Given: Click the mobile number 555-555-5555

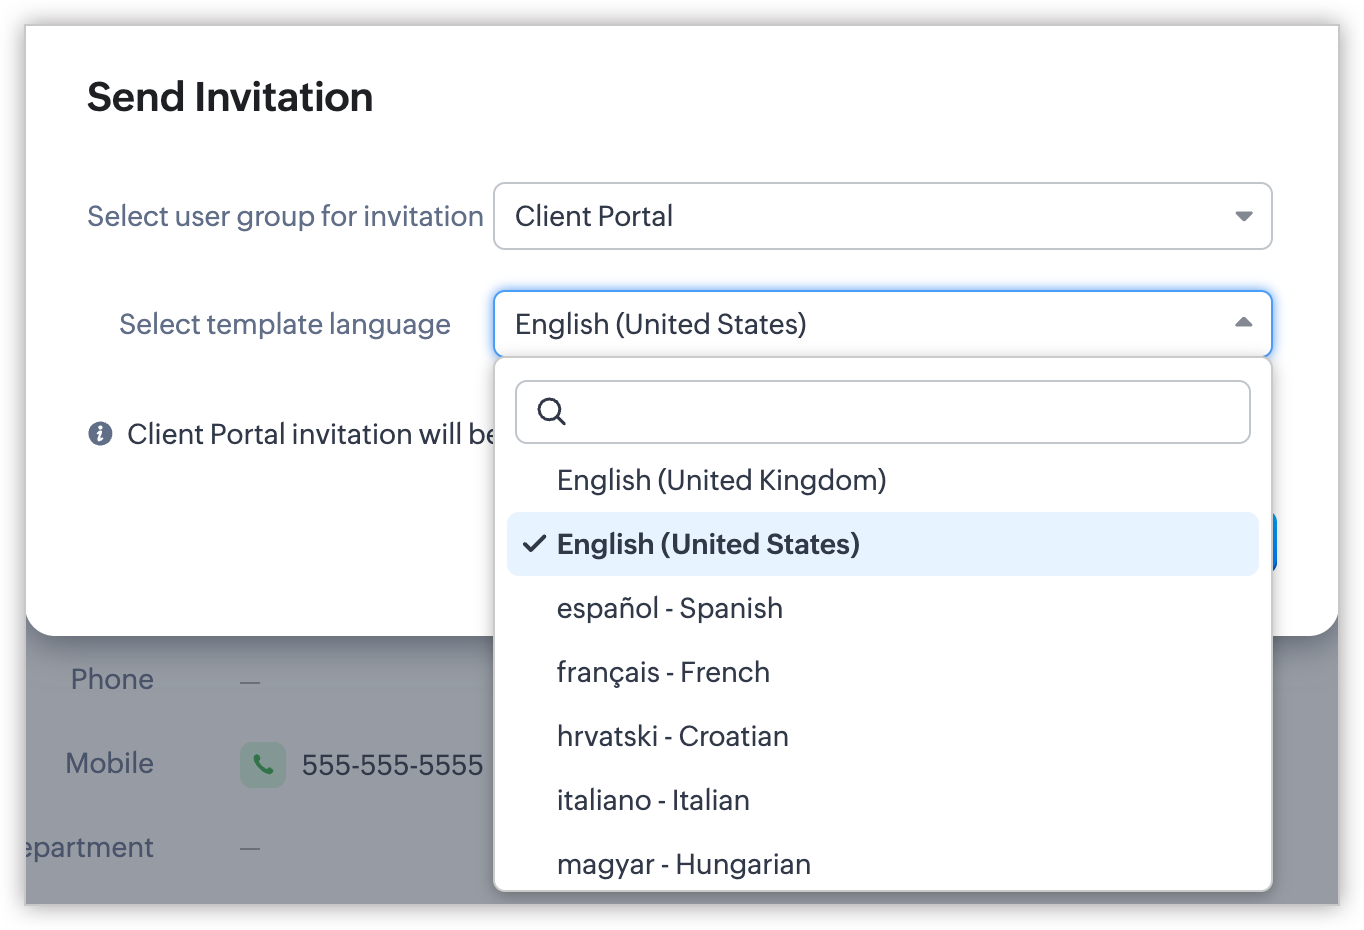Looking at the screenshot, I should tap(392, 765).
